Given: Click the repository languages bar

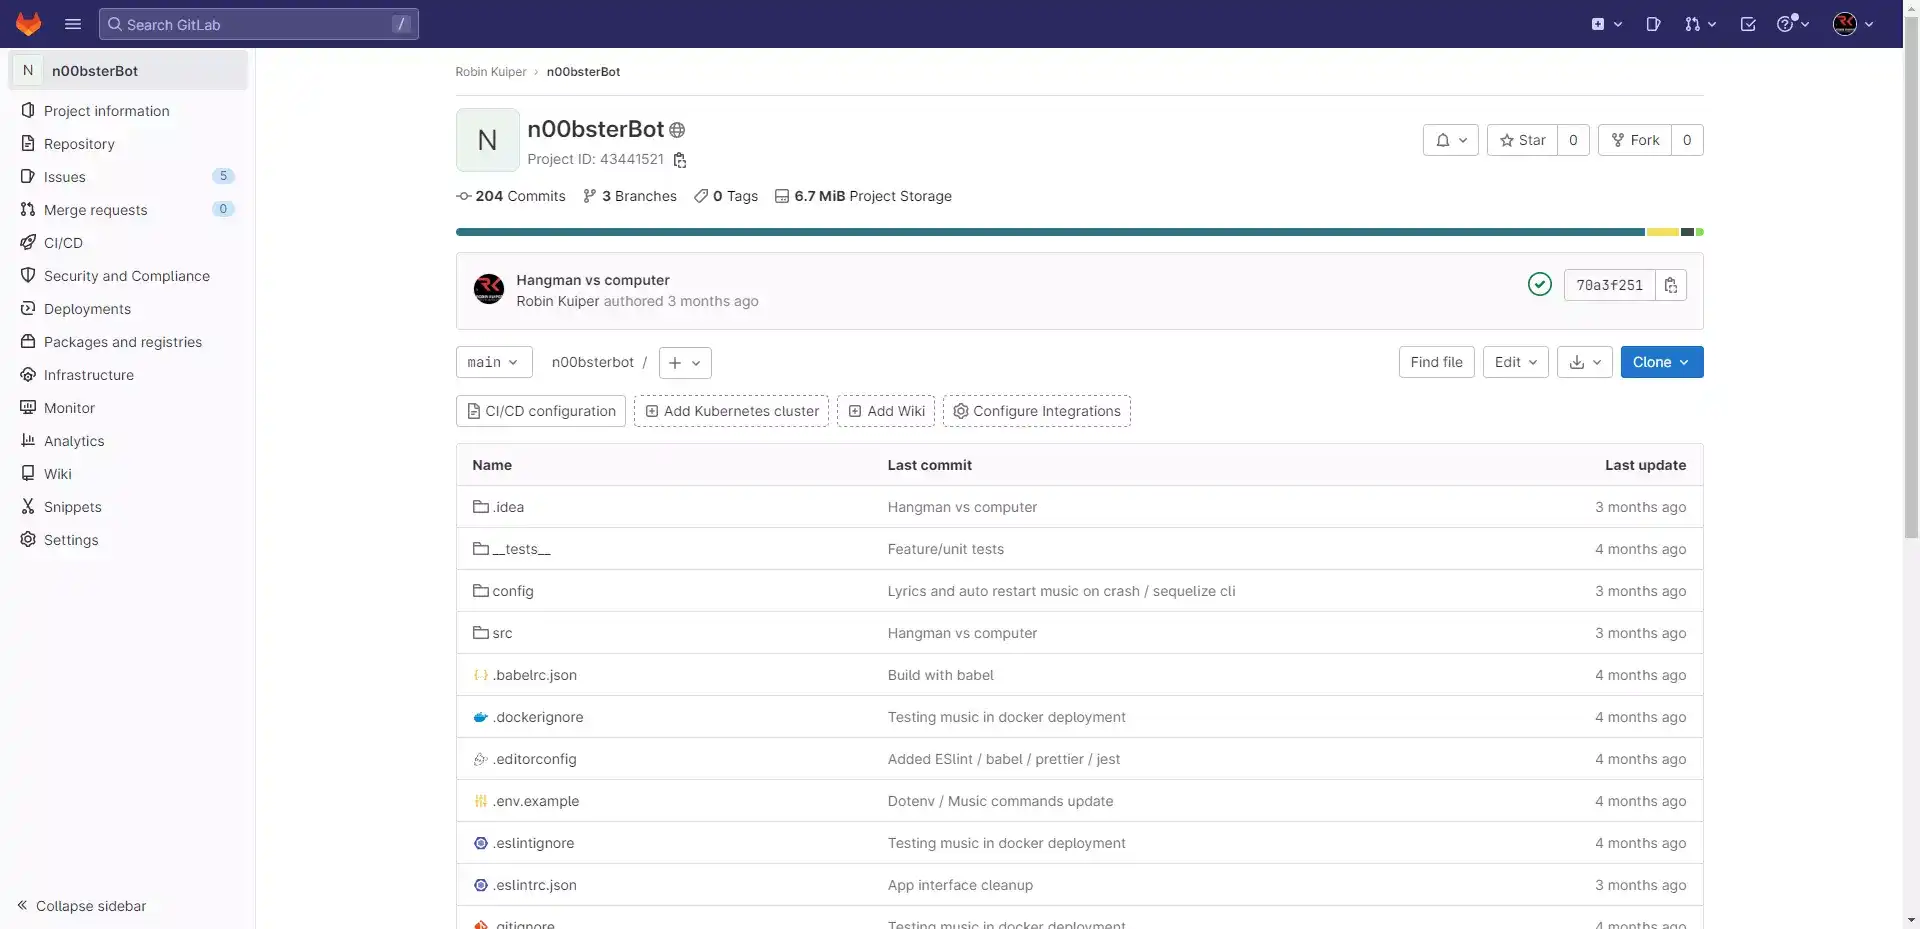Looking at the screenshot, I should pos(1080,232).
